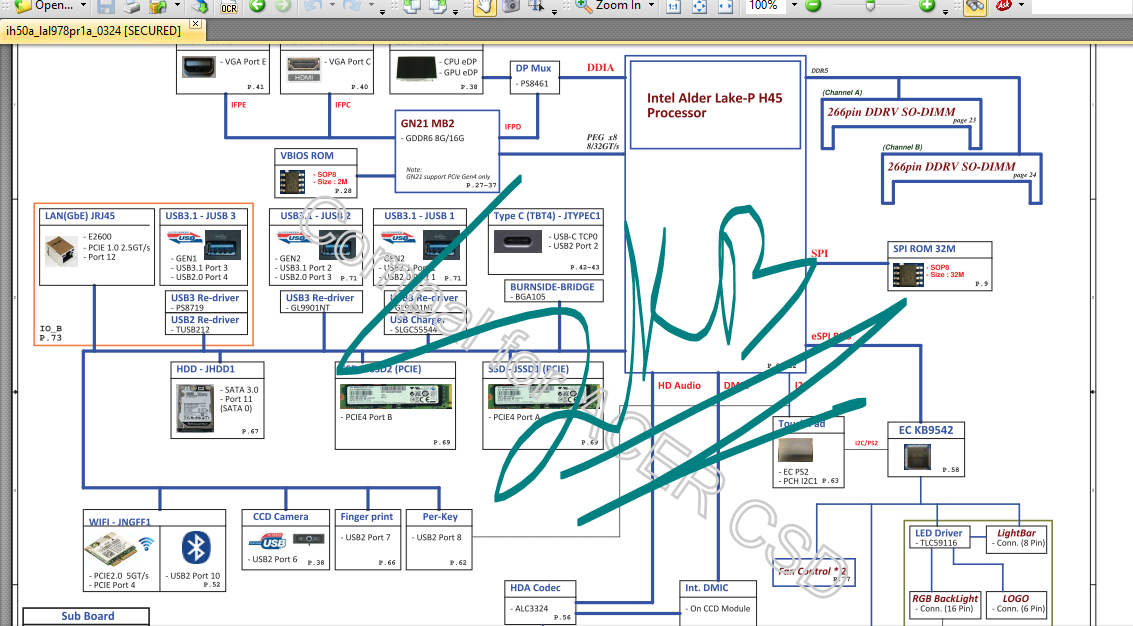Viewport: 1133px width, 626px height.
Task: Choose the Select text tool
Action: (x=535, y=7)
